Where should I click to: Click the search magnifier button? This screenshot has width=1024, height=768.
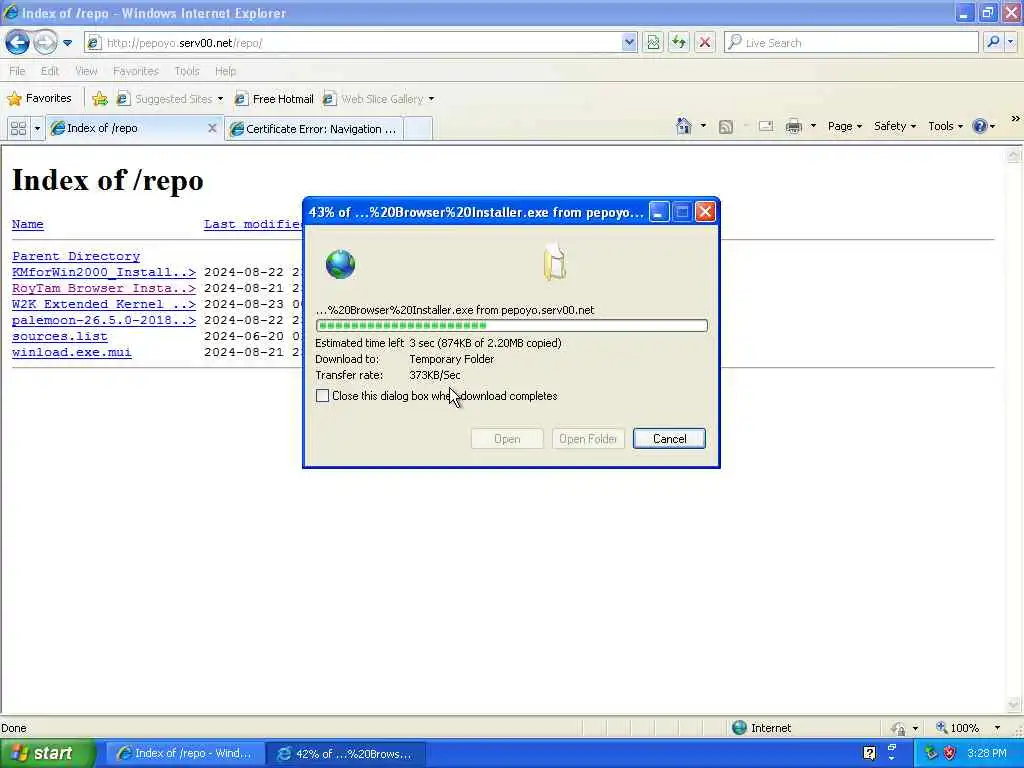[x=993, y=43]
